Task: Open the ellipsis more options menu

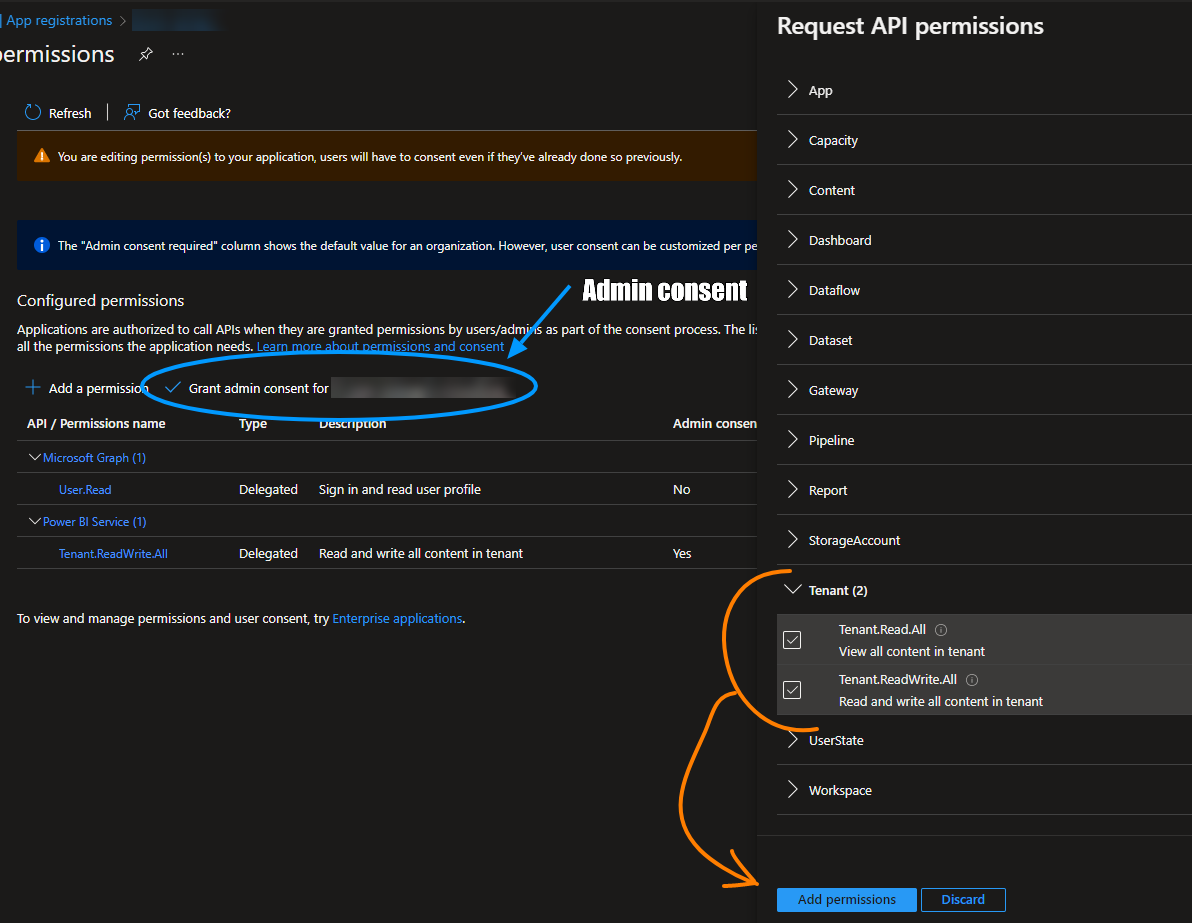Action: click(178, 54)
